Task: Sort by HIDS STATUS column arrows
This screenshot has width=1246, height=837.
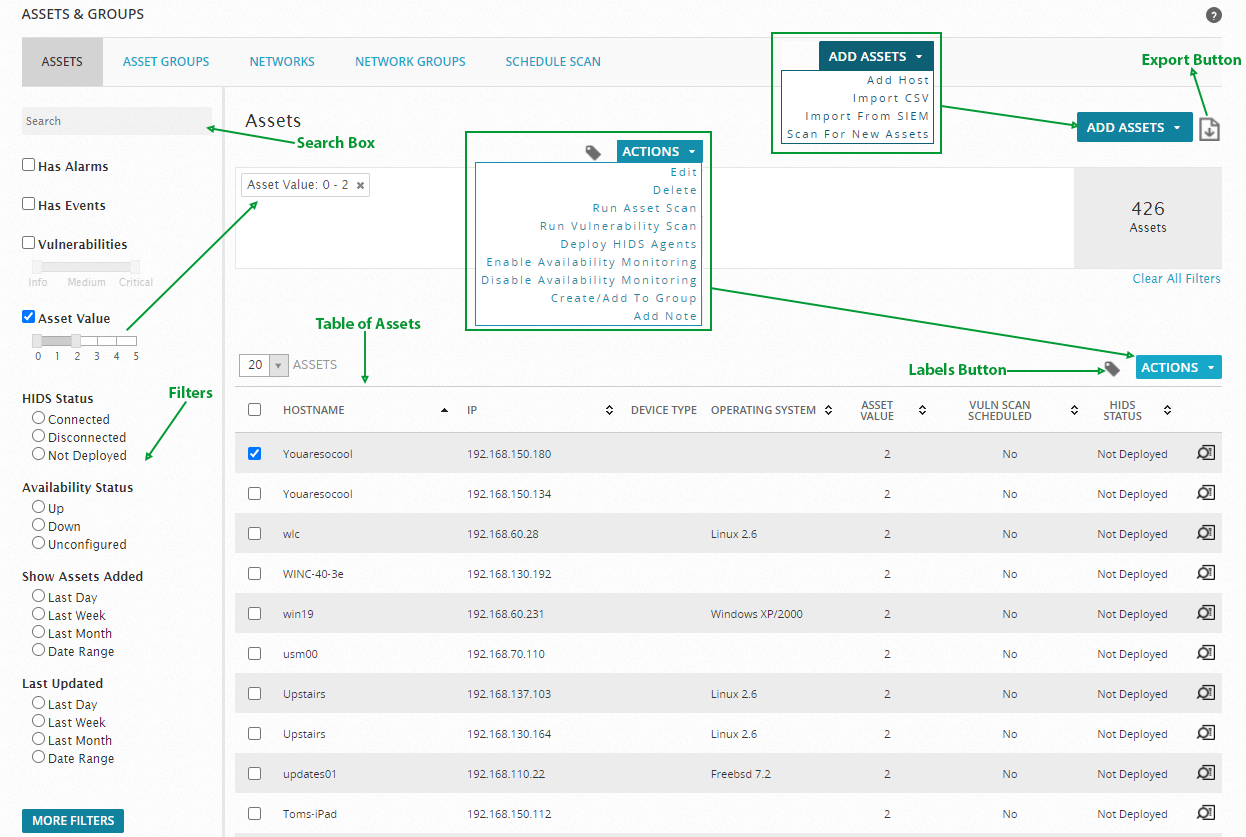Action: click(1167, 410)
